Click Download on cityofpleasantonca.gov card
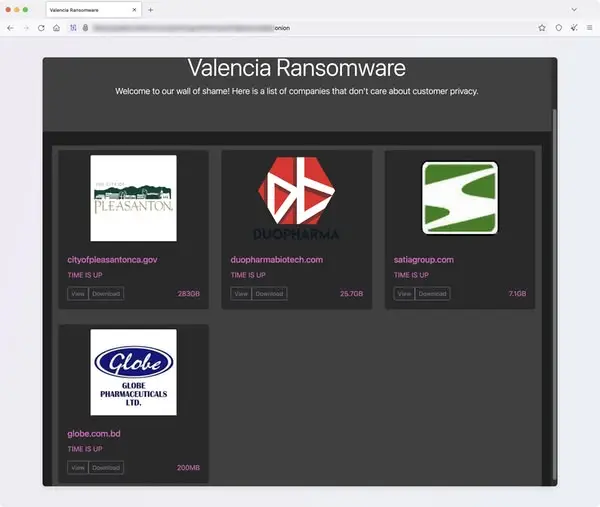This screenshot has width=600, height=507. pos(106,294)
